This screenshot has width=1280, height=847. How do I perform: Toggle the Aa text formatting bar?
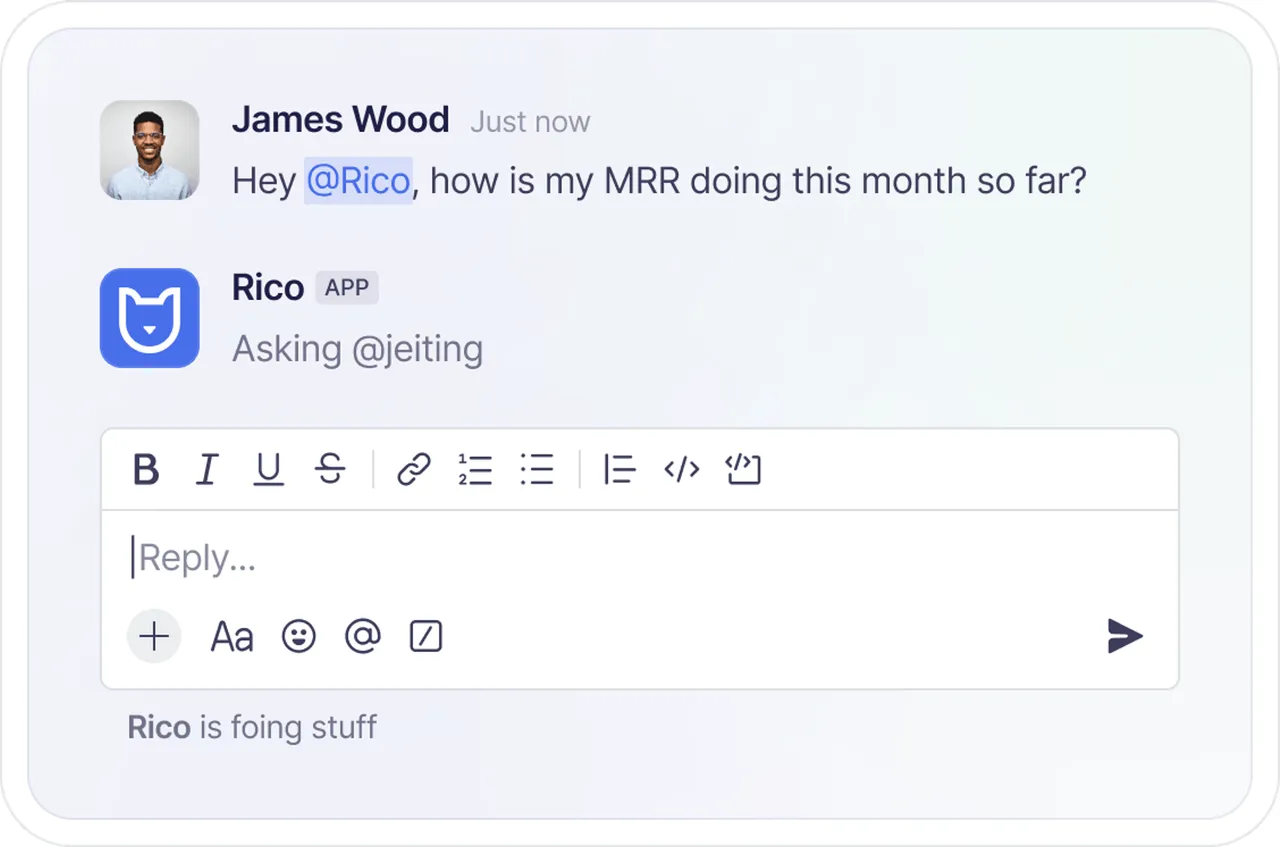pyautogui.click(x=232, y=637)
